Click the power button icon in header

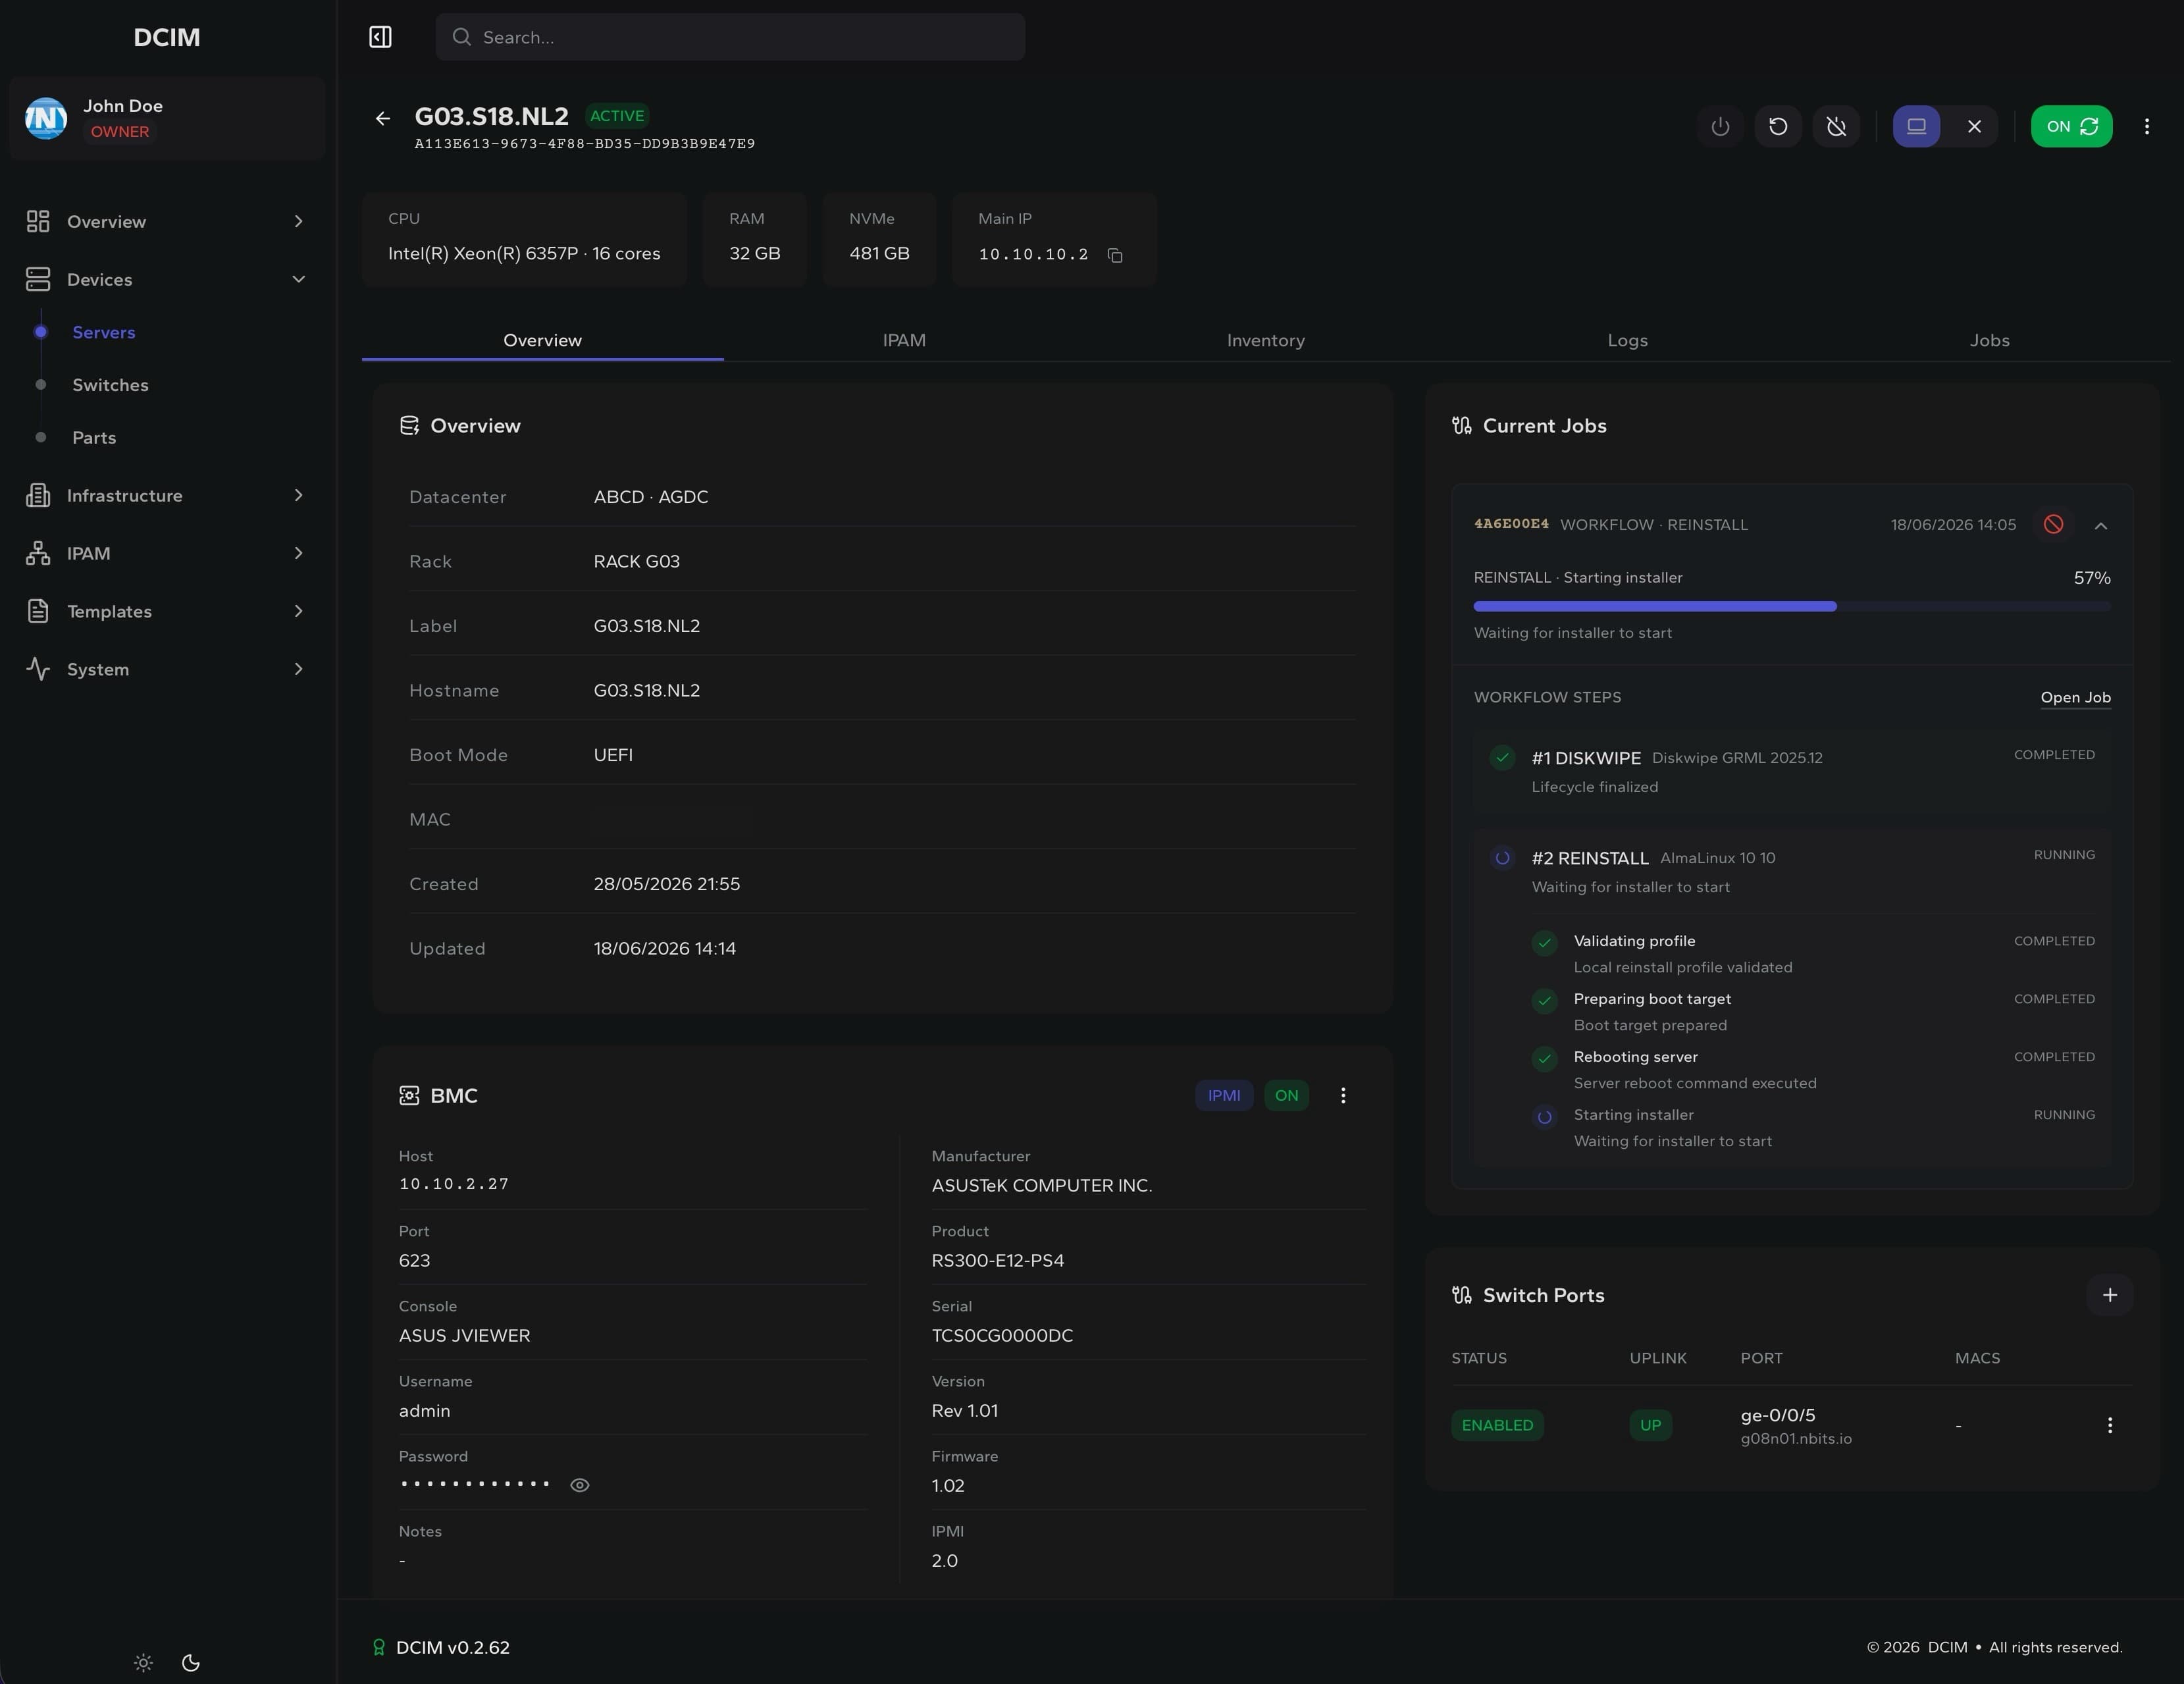pyautogui.click(x=1720, y=127)
